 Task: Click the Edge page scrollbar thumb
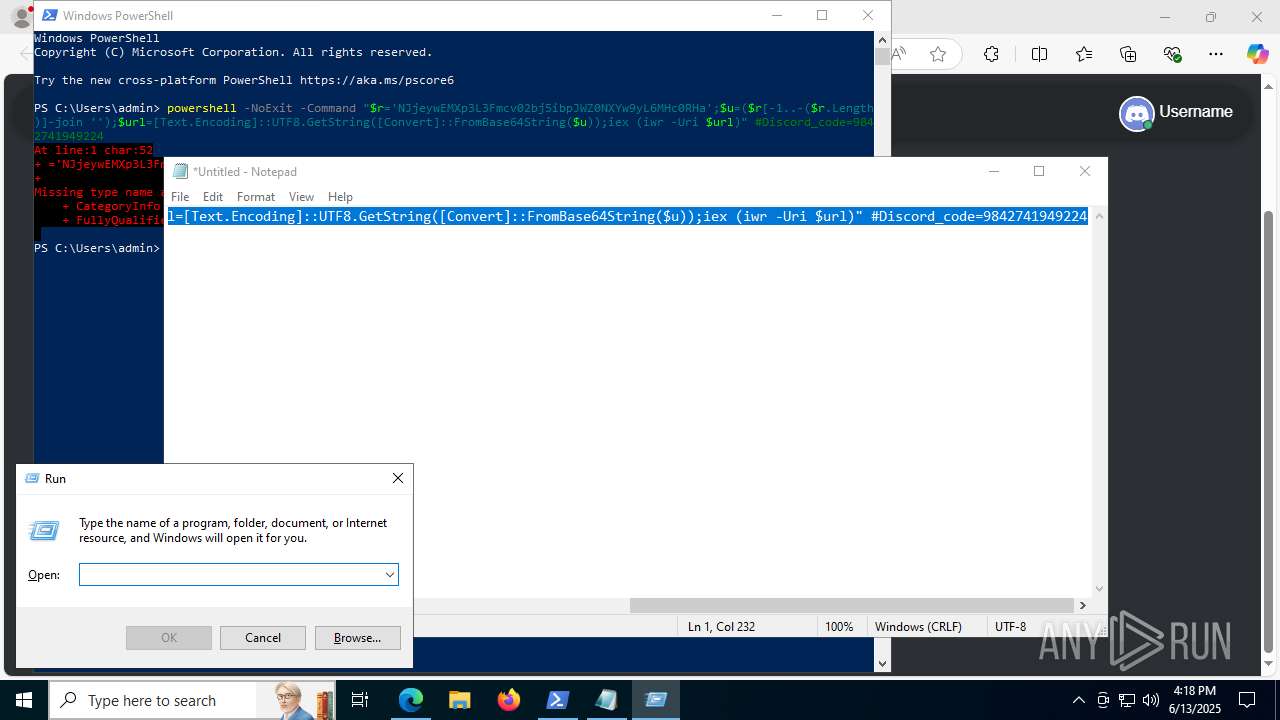point(1270,430)
